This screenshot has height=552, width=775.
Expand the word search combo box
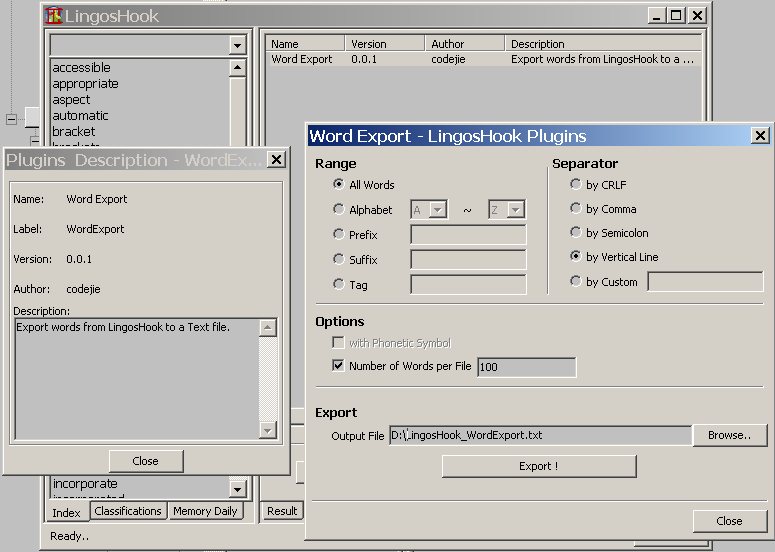[237, 45]
